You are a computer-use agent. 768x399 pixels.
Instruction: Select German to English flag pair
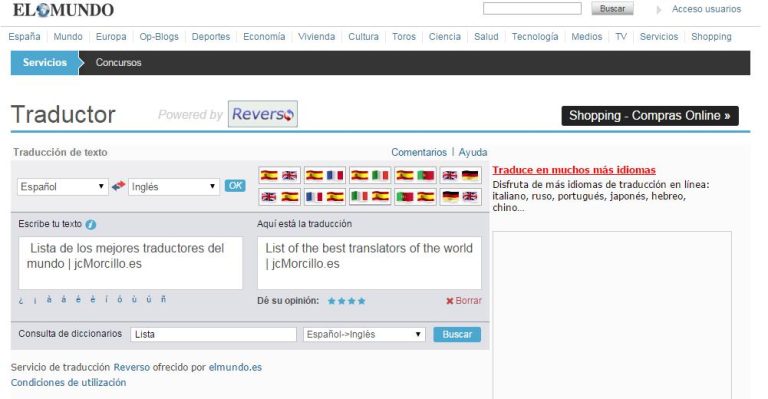(460, 197)
